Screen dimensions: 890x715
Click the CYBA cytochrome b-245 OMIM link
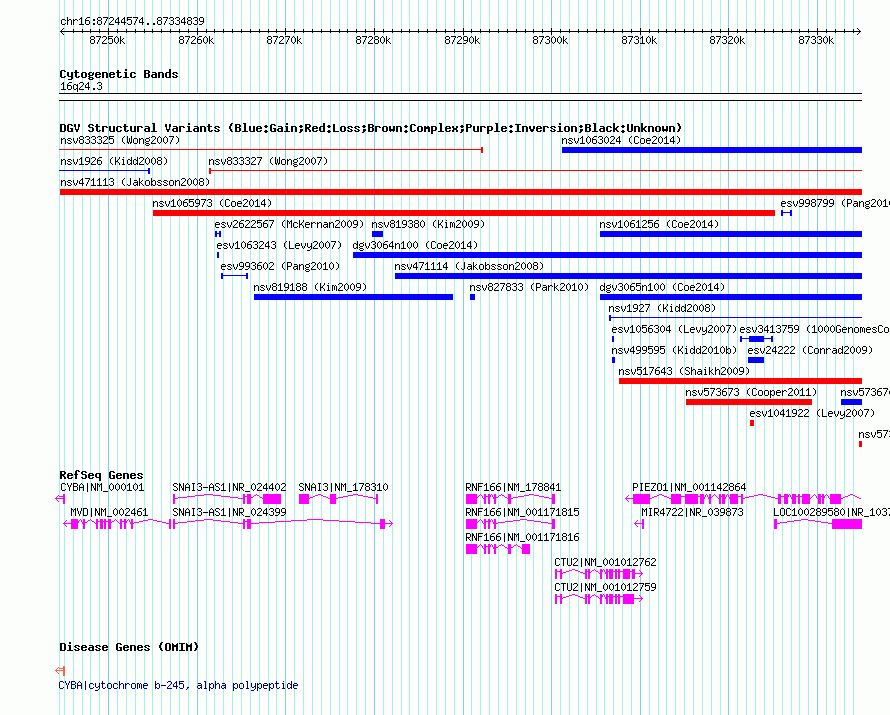click(178, 685)
